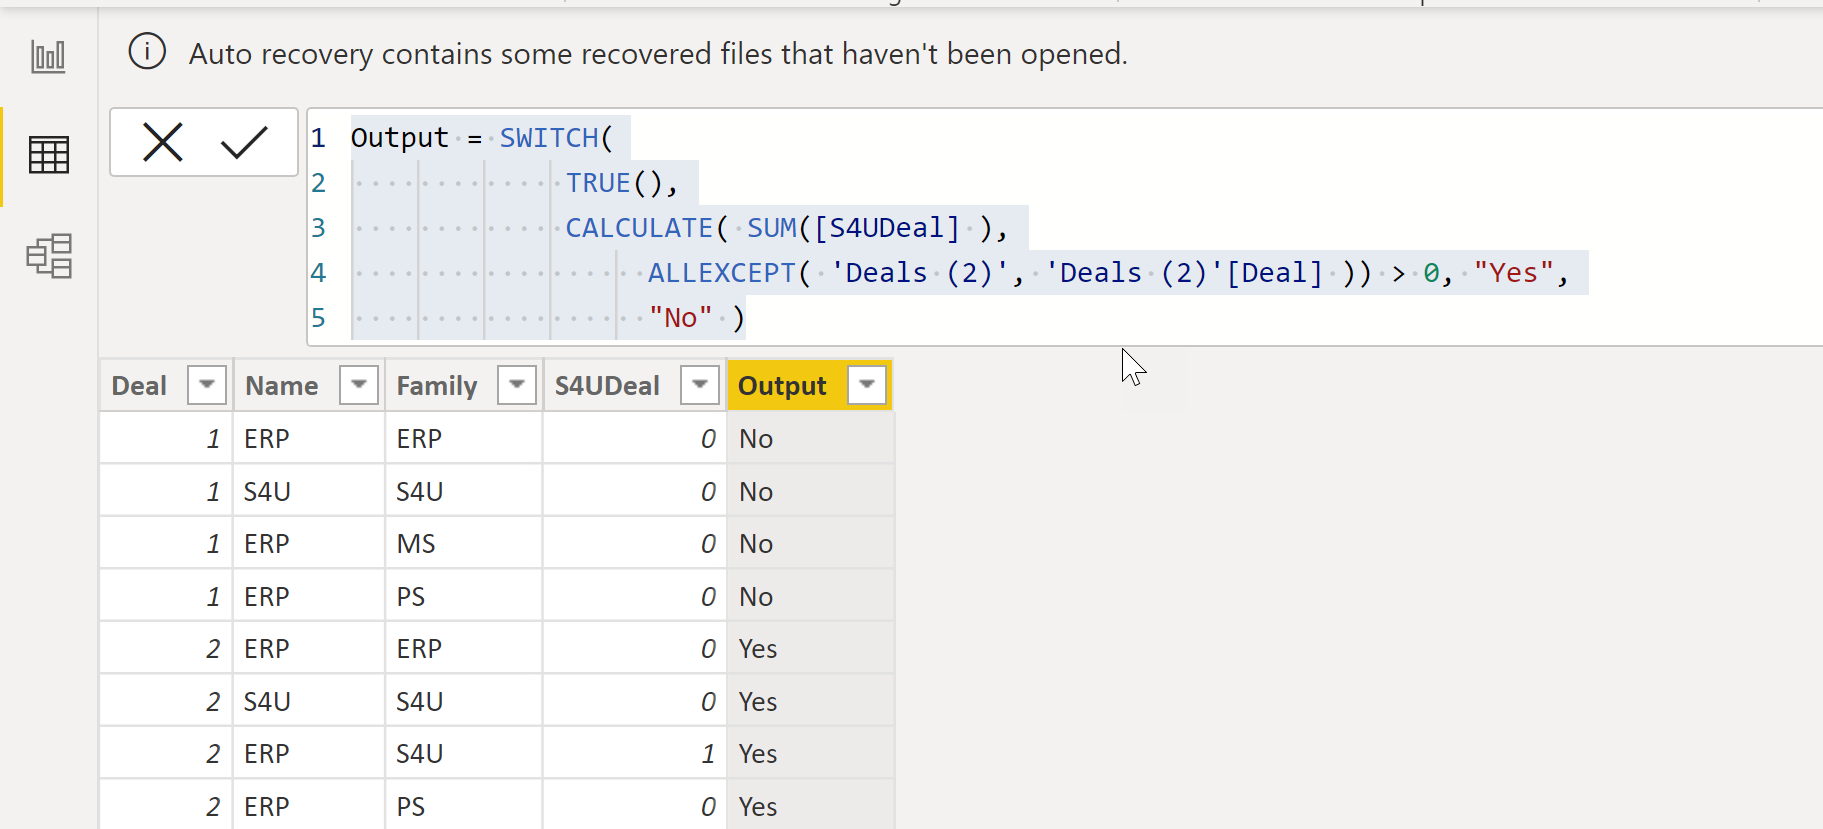The image size is (1823, 829).
Task: Click the auto recovery notification message
Action: [x=658, y=54]
